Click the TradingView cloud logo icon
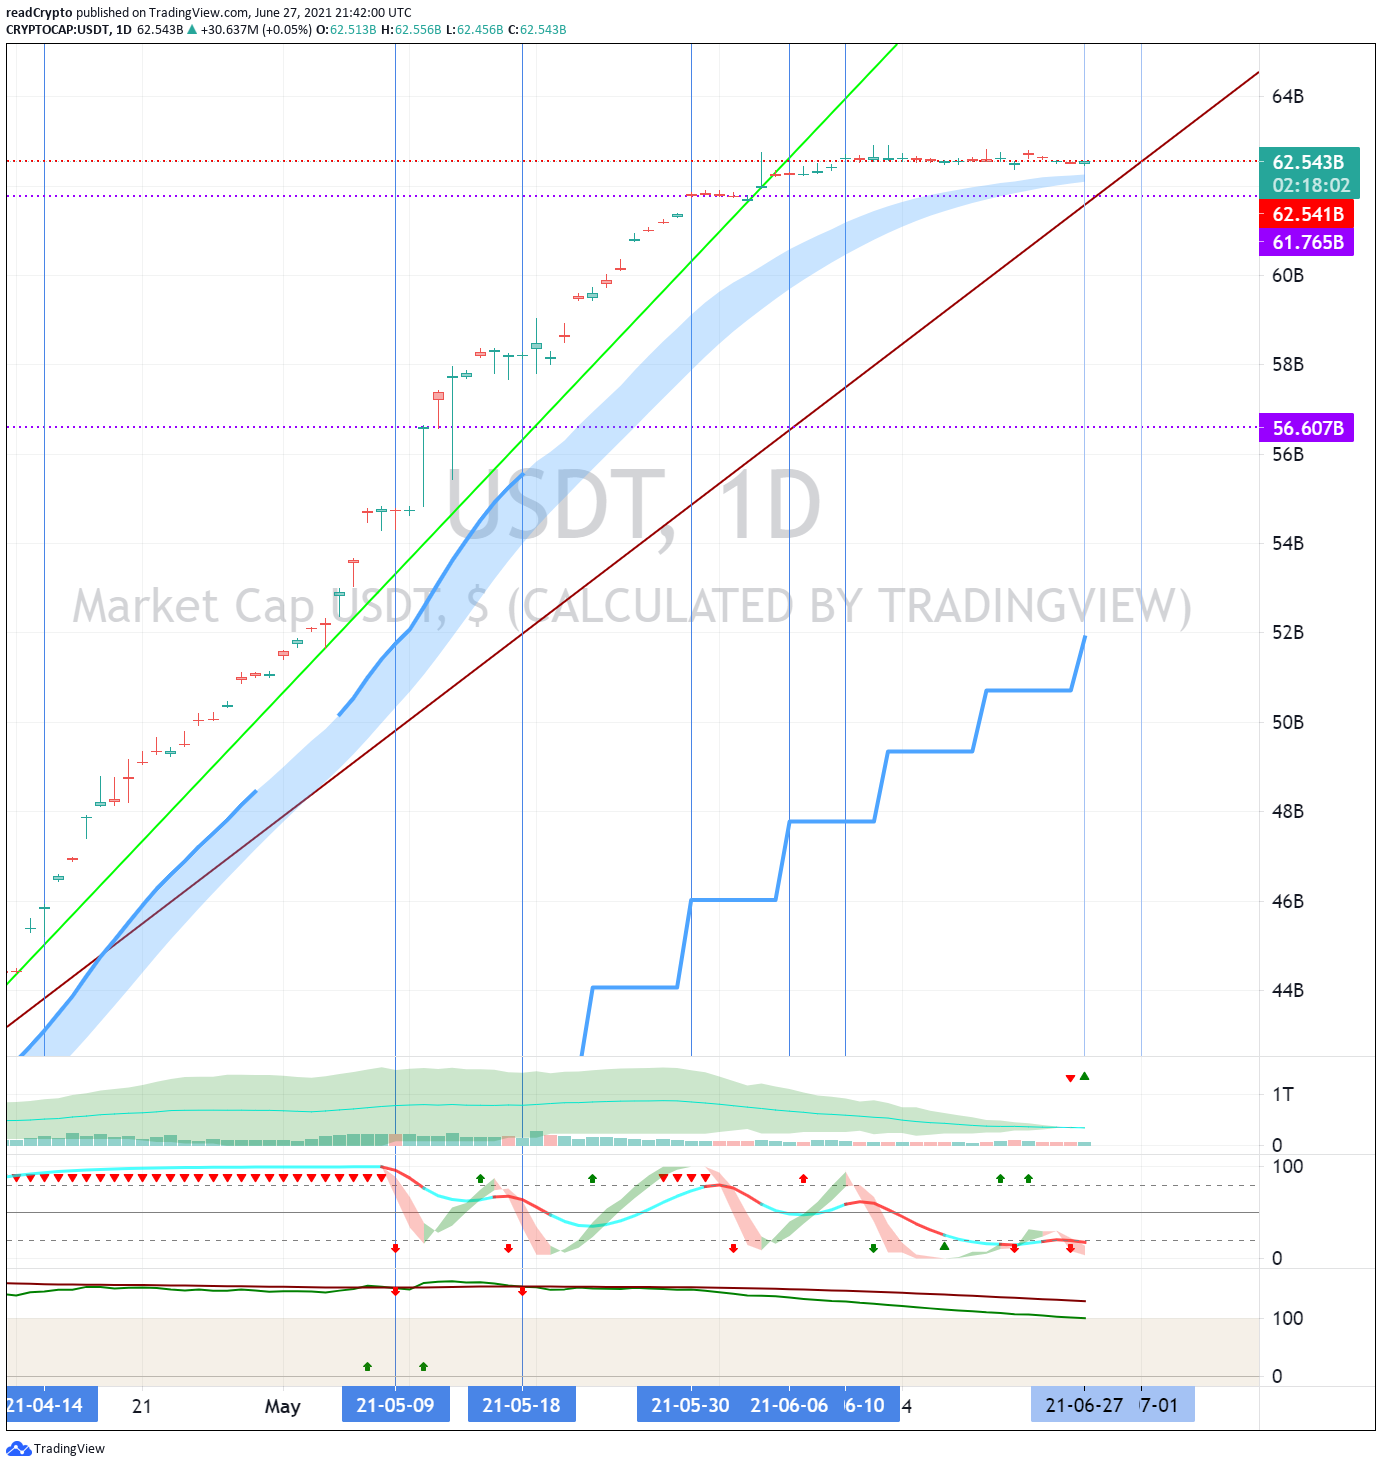 click(19, 1449)
